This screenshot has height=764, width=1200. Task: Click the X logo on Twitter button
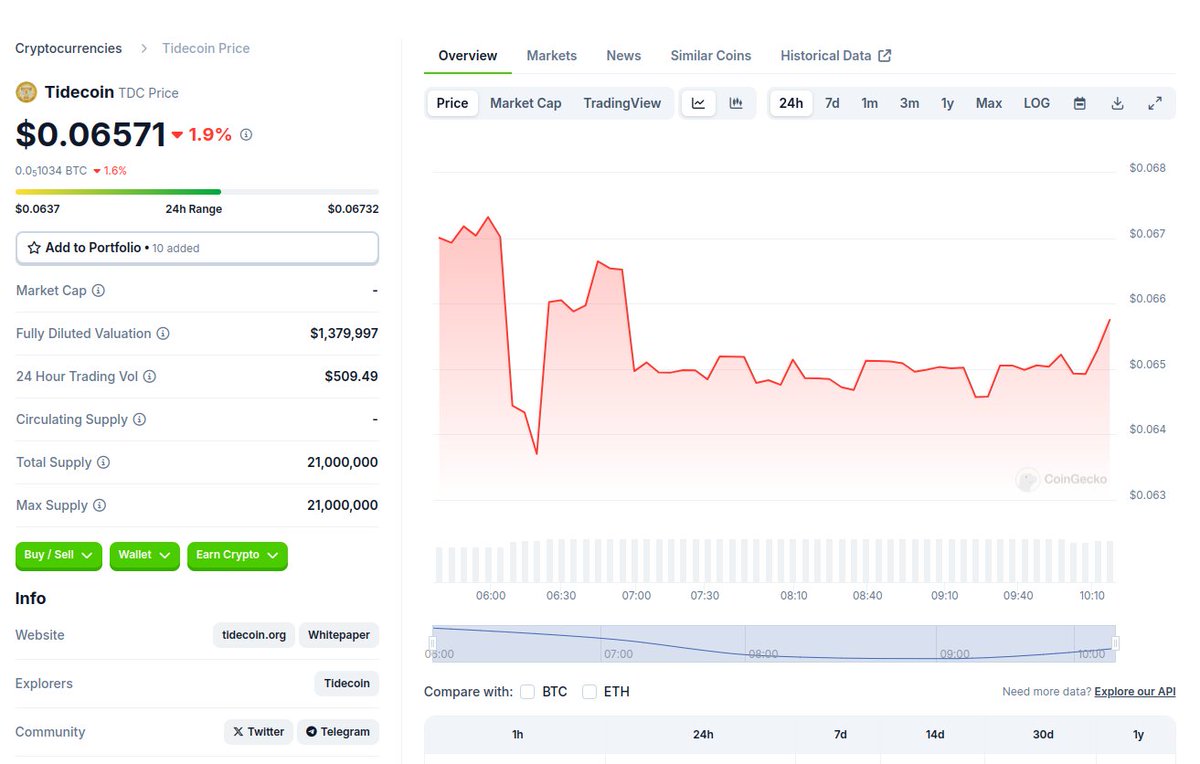click(238, 732)
